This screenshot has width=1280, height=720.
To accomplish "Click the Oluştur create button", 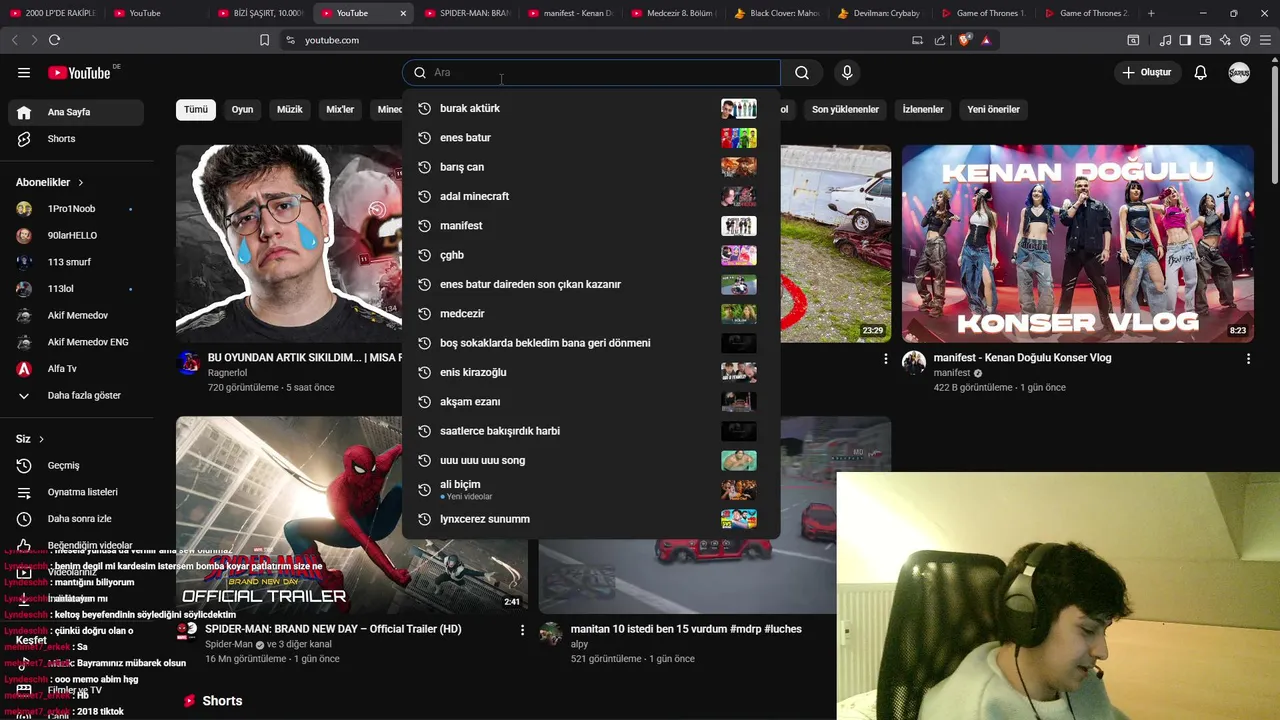I will click(x=1147, y=72).
